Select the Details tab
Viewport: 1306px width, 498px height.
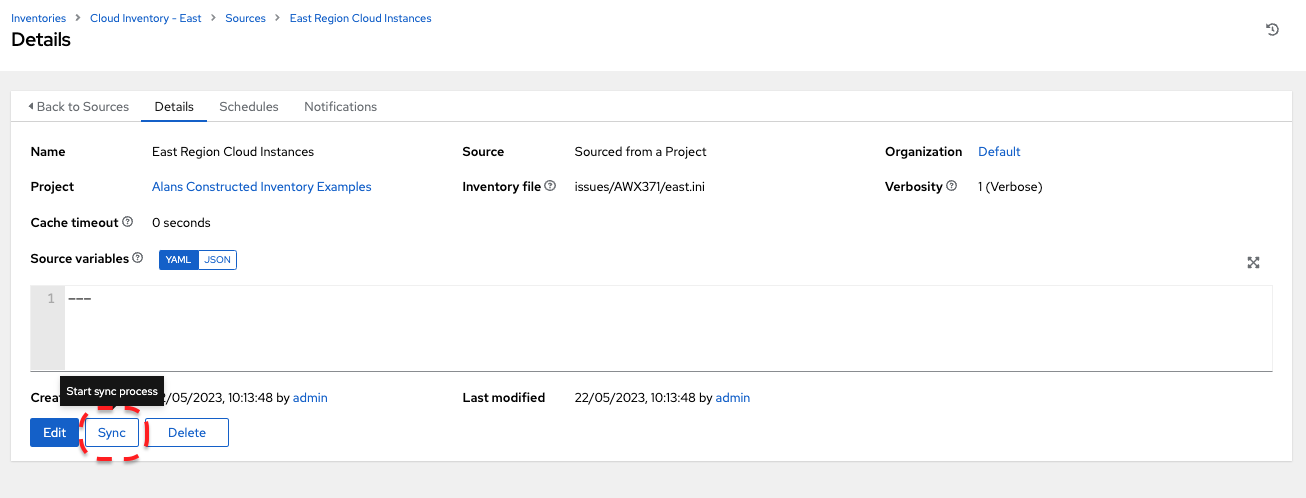tap(174, 107)
